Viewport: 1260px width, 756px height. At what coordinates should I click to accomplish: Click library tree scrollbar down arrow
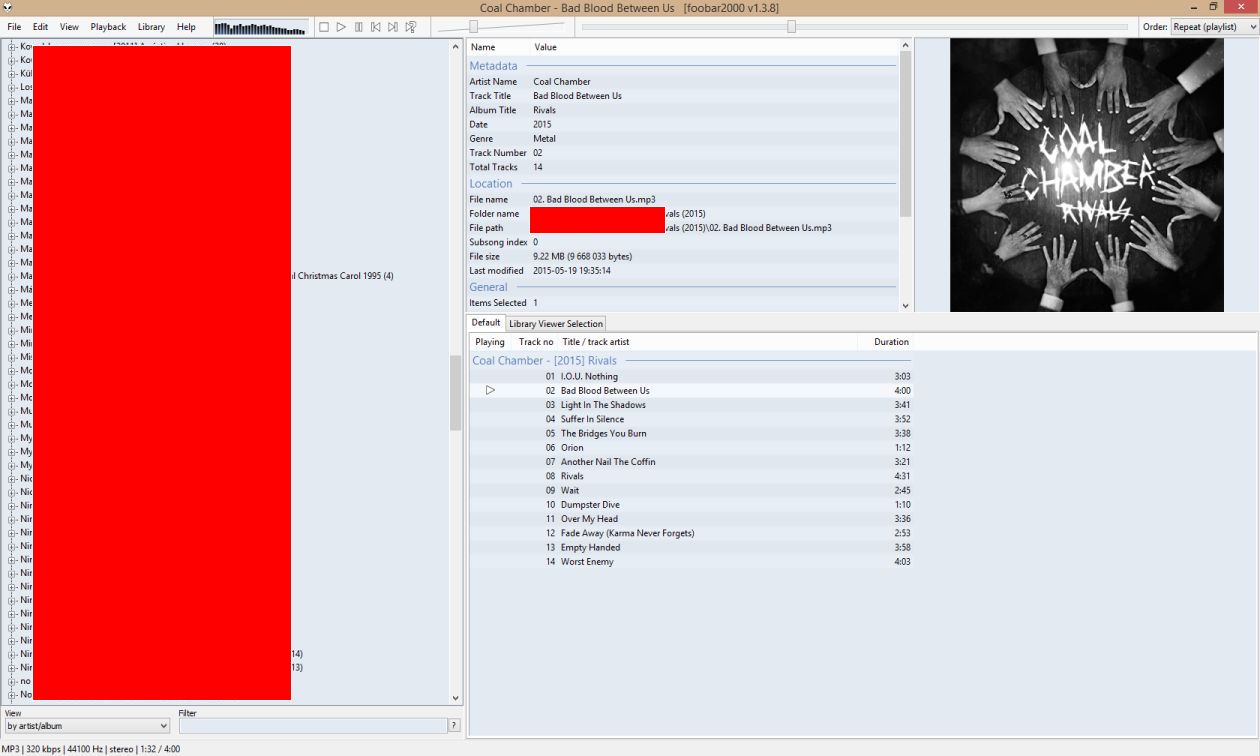coord(456,698)
